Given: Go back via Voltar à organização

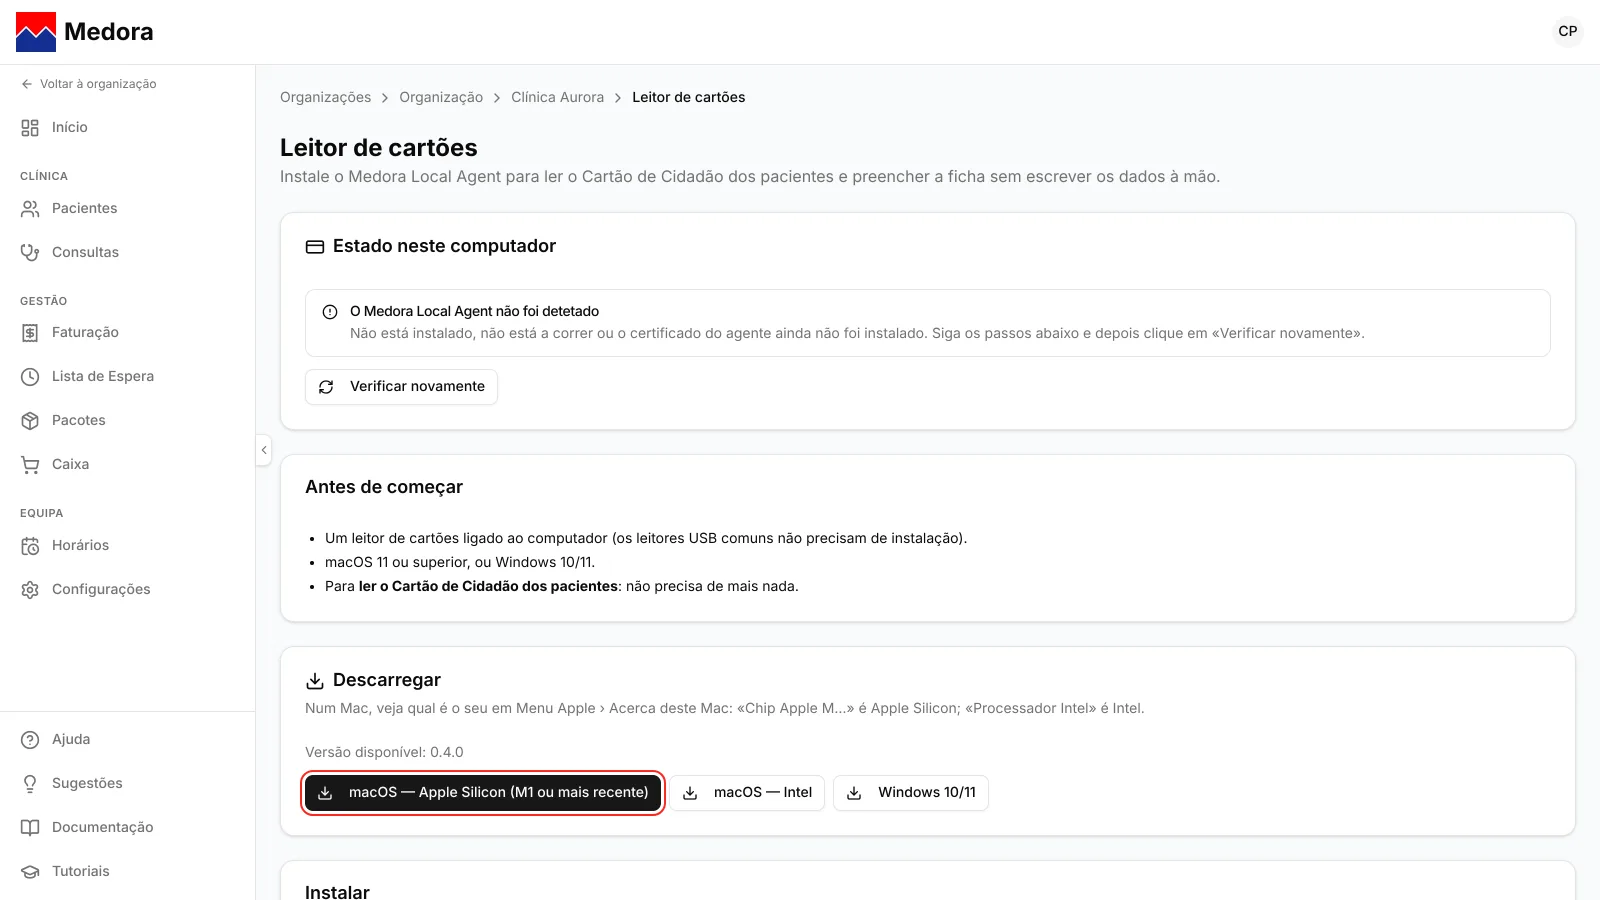Looking at the screenshot, I should [x=88, y=84].
